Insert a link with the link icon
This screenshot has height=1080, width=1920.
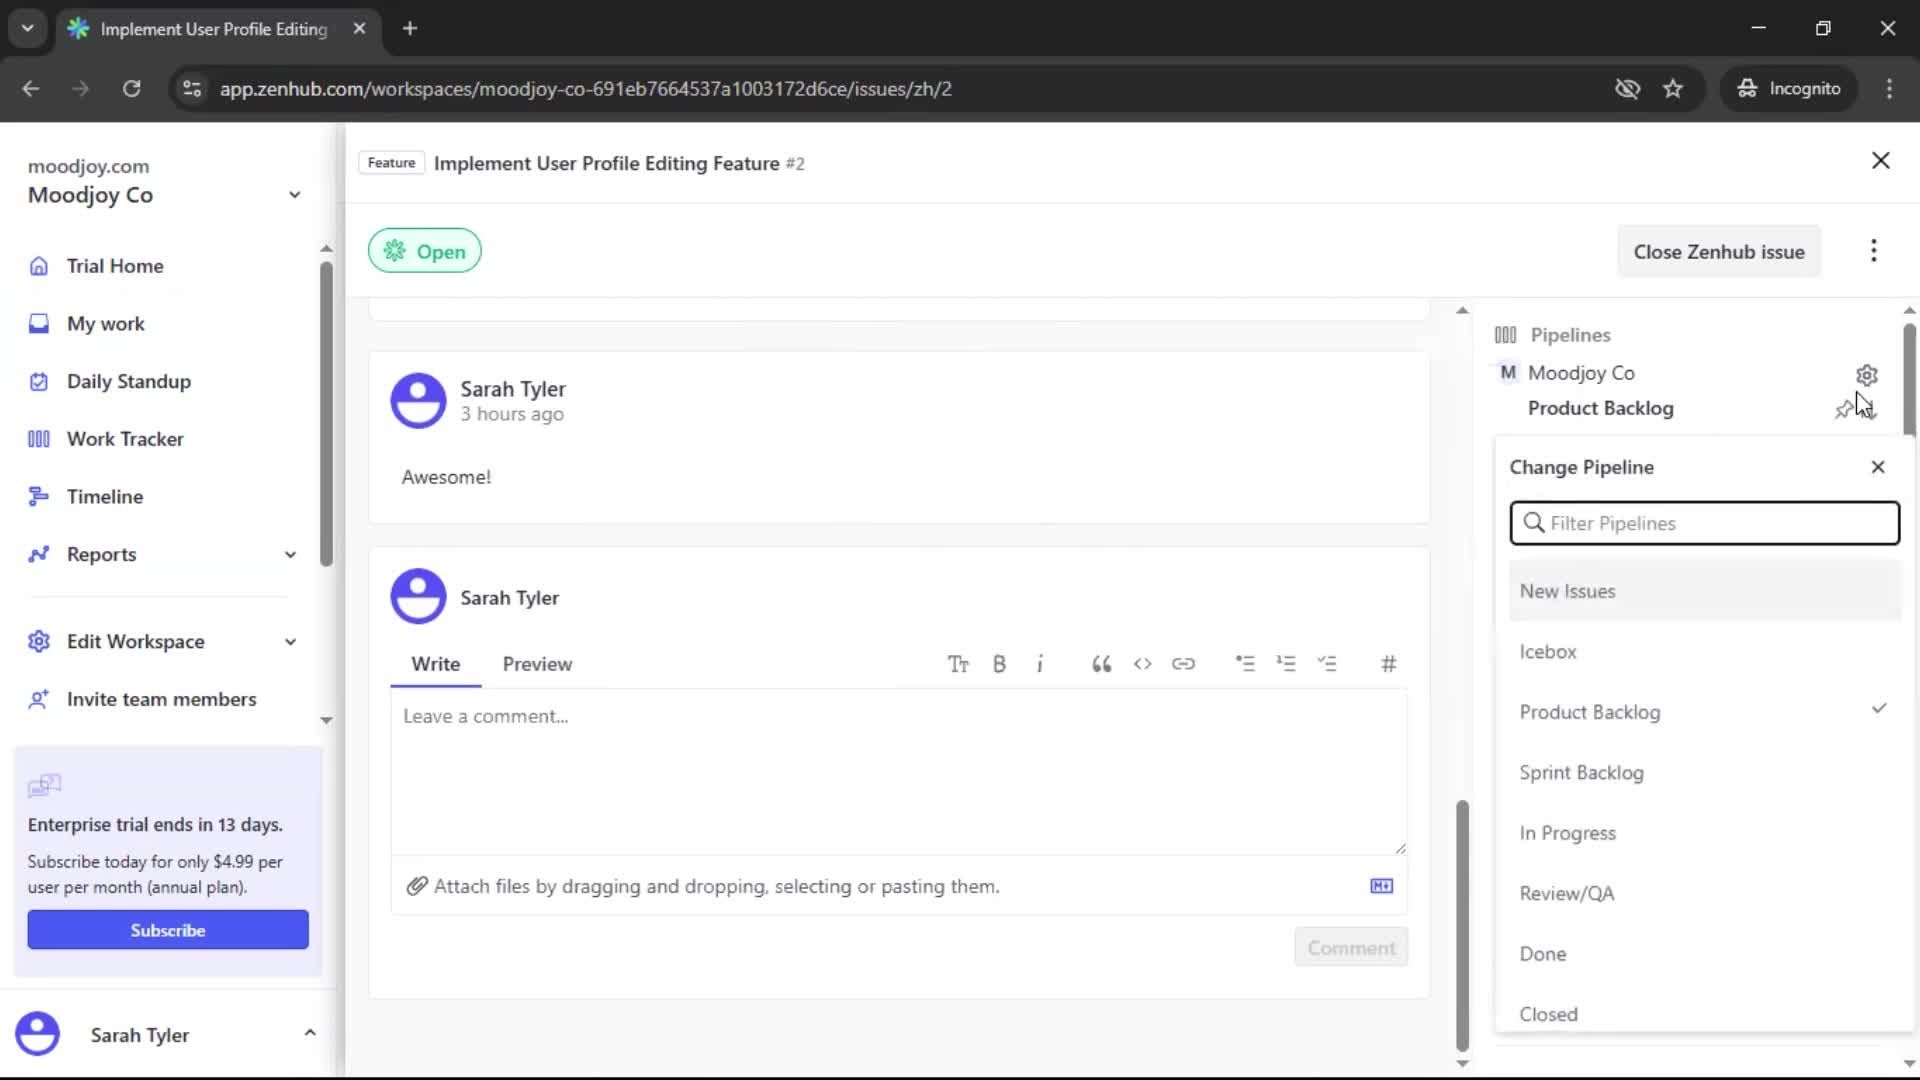pyautogui.click(x=1184, y=663)
